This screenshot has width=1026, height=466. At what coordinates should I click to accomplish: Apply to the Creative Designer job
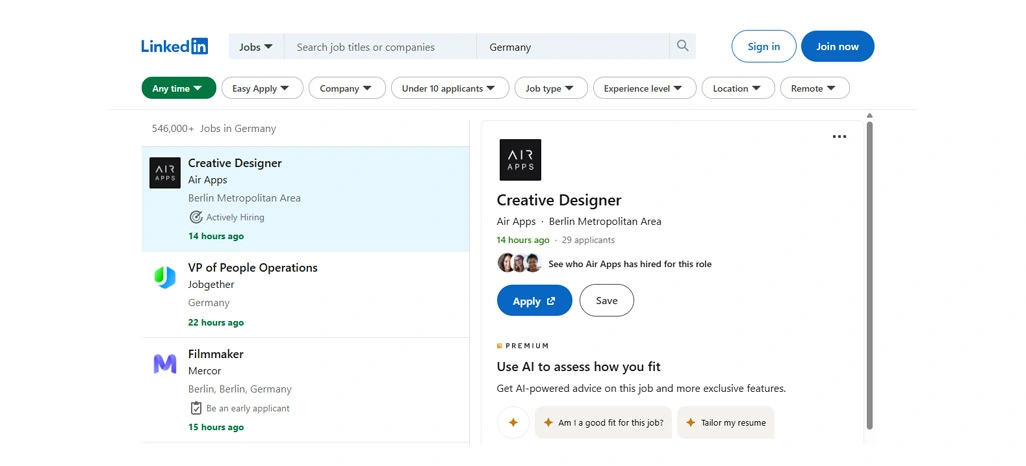(535, 301)
